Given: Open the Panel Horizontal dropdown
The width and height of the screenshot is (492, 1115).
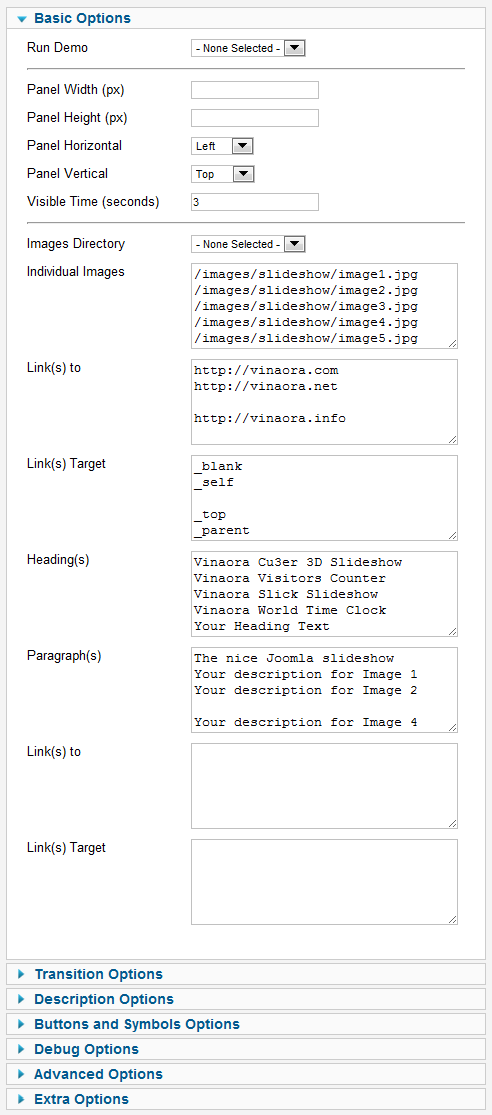Looking at the screenshot, I should [x=222, y=146].
